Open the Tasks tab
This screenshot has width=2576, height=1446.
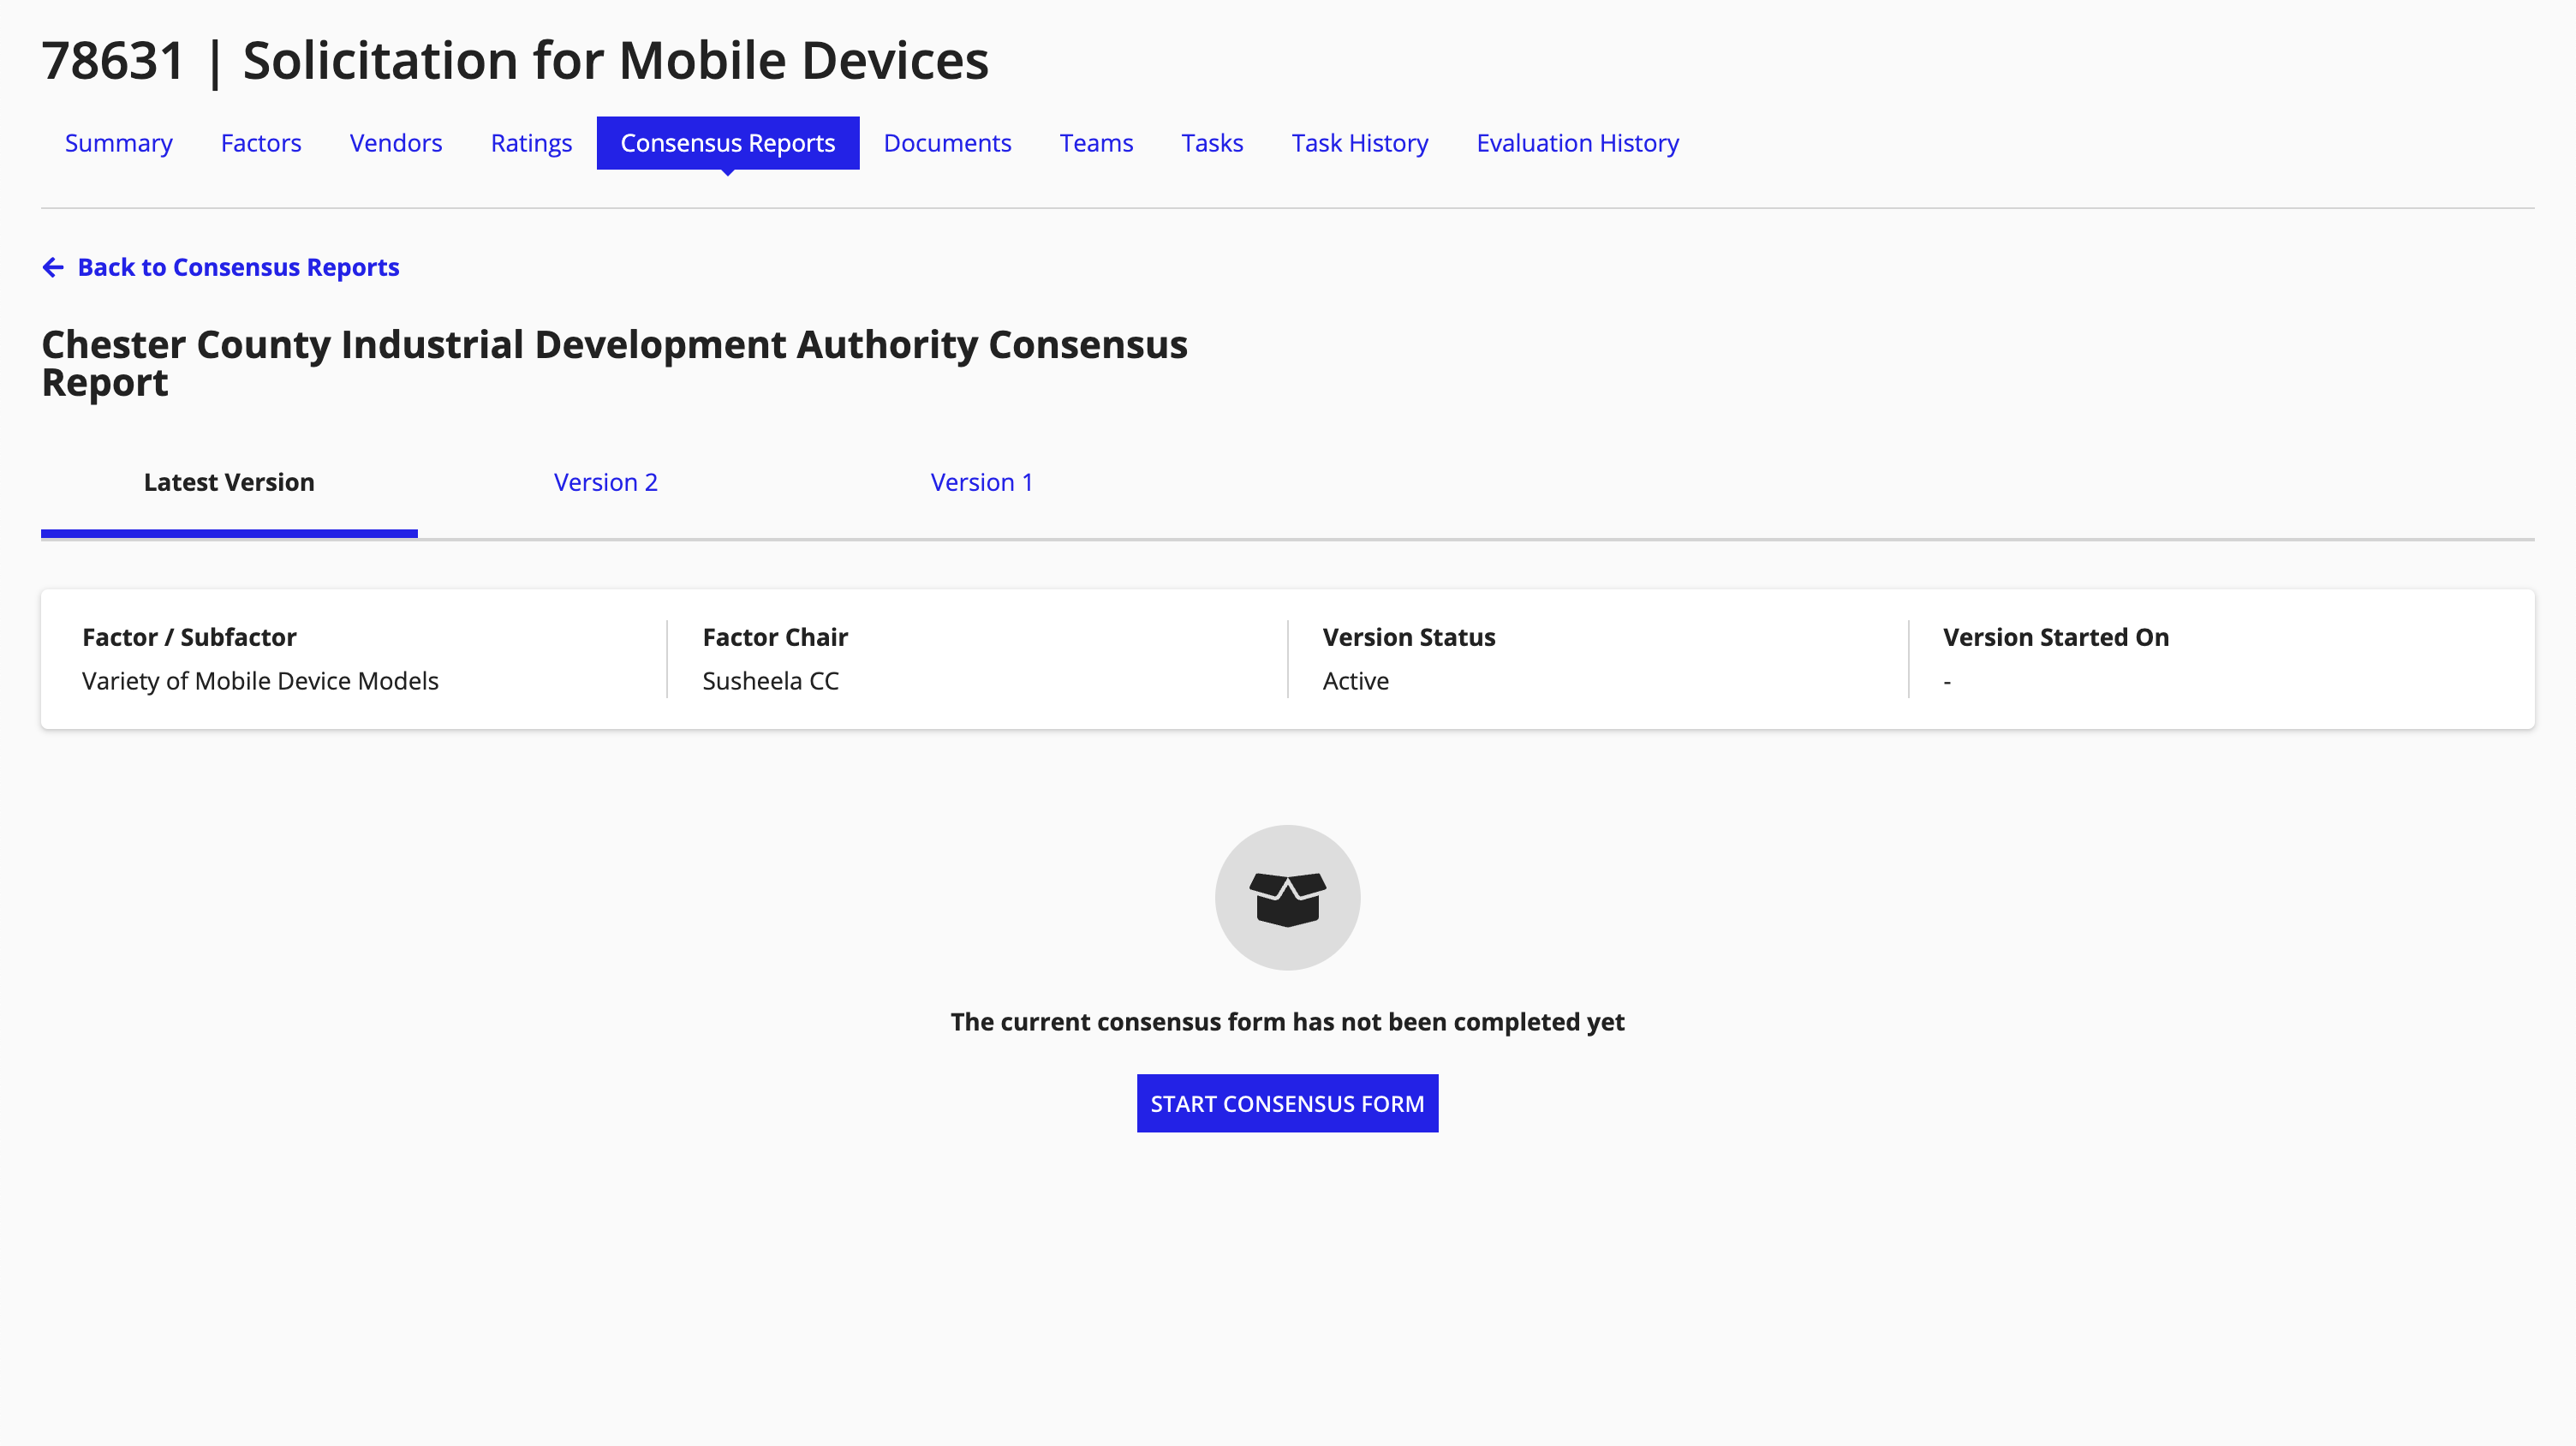tap(1212, 143)
